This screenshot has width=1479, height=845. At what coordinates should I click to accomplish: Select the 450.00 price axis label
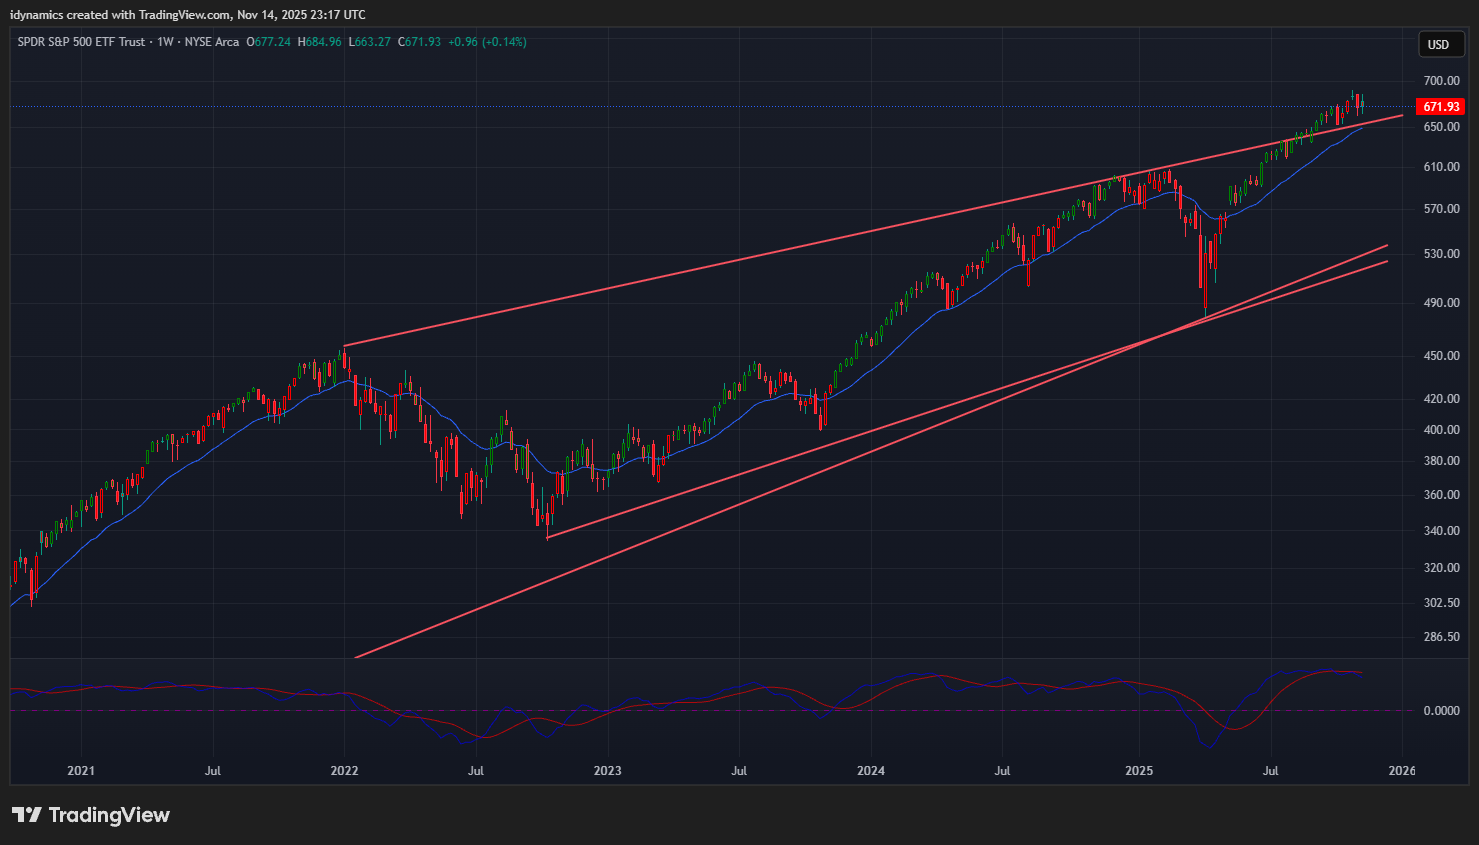1441,356
